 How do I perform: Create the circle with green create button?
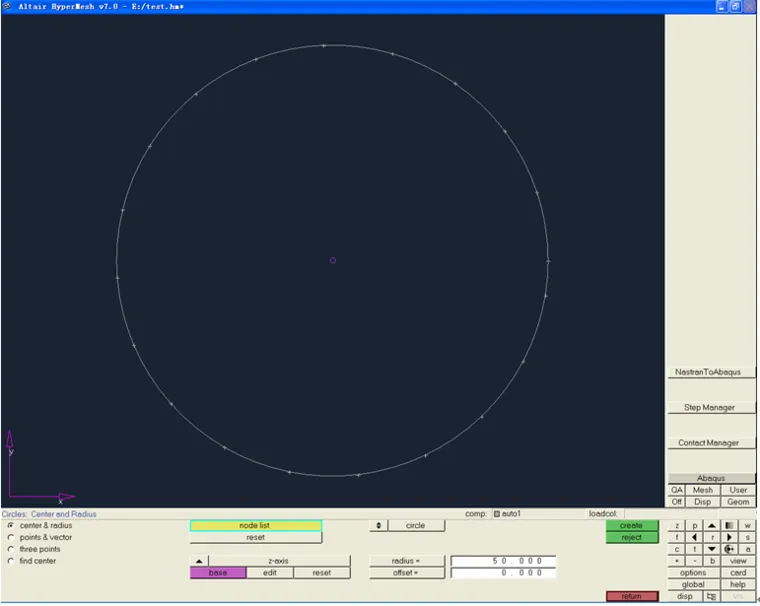(632, 526)
